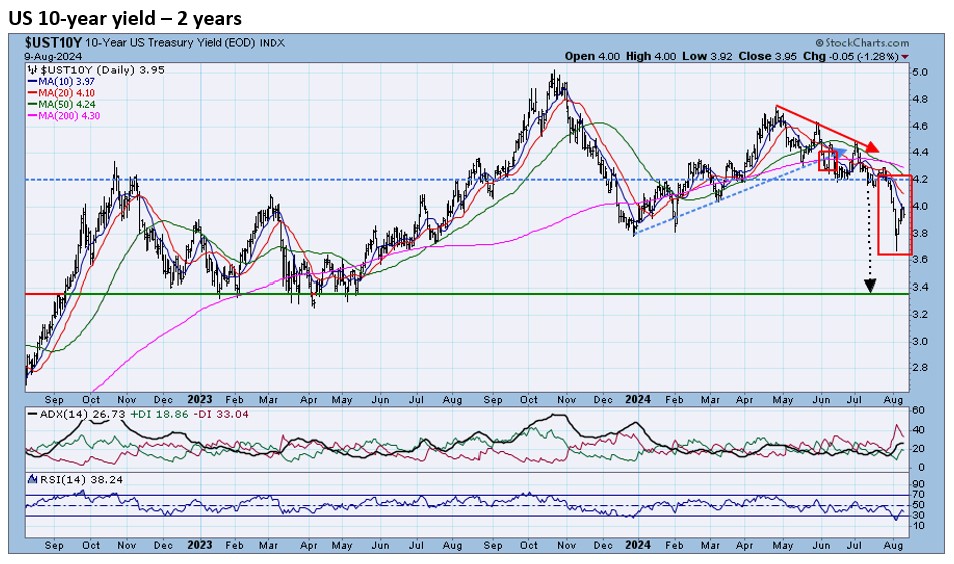The width and height of the screenshot is (954, 564).
Task: Click the 50 label on RSI axis
Action: (919, 505)
